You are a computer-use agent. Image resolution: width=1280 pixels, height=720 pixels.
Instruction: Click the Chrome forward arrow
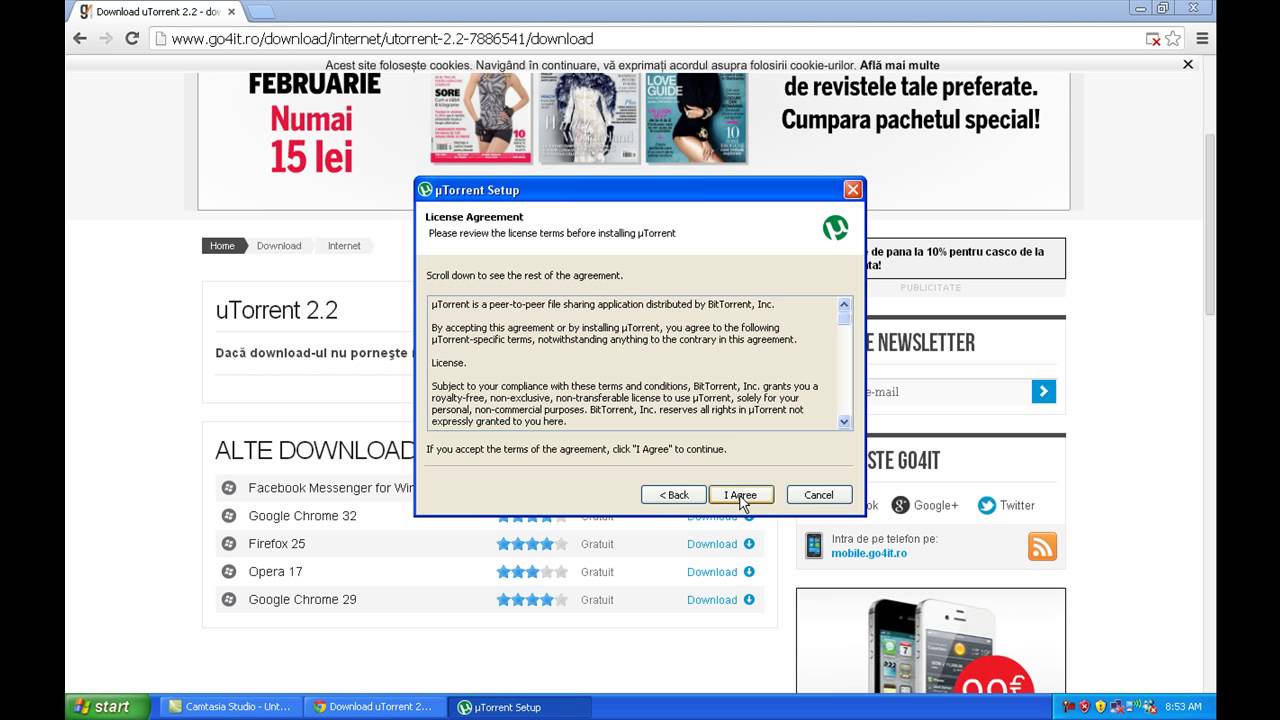[106, 38]
